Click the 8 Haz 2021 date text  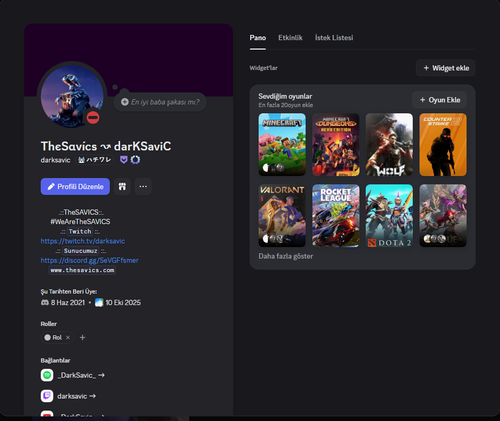[x=68, y=303]
